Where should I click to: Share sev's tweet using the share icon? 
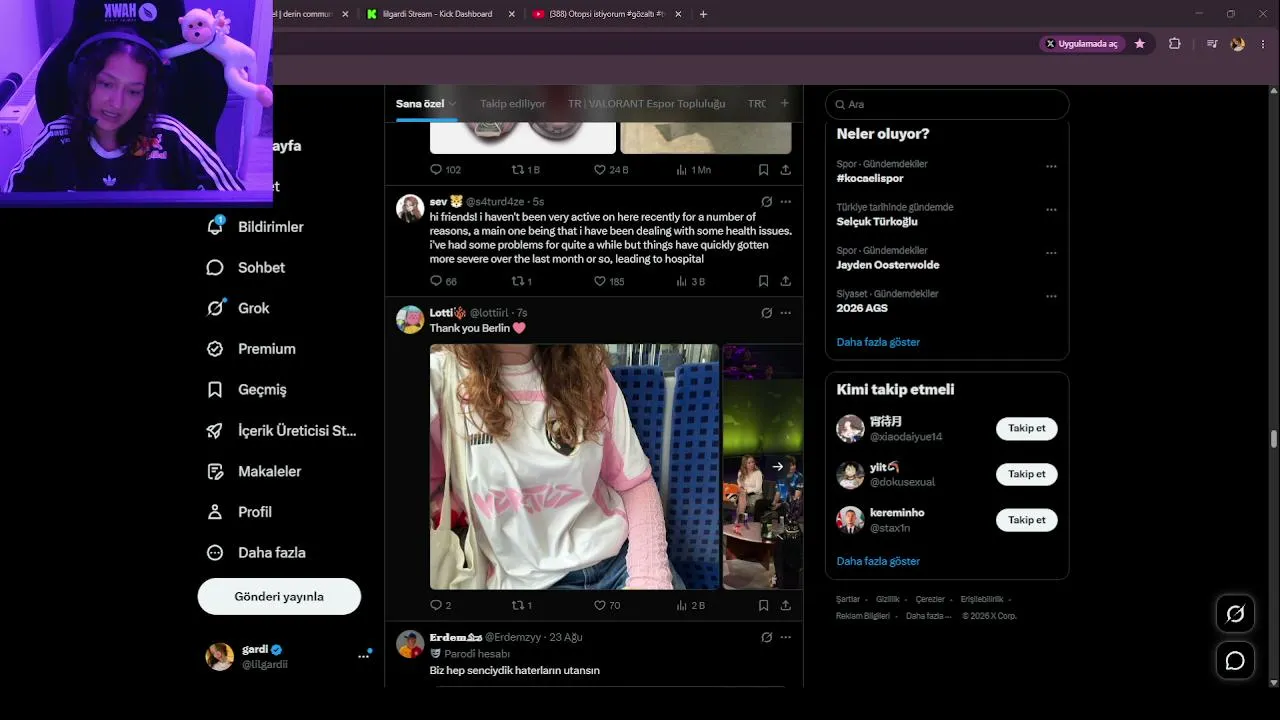(x=786, y=282)
